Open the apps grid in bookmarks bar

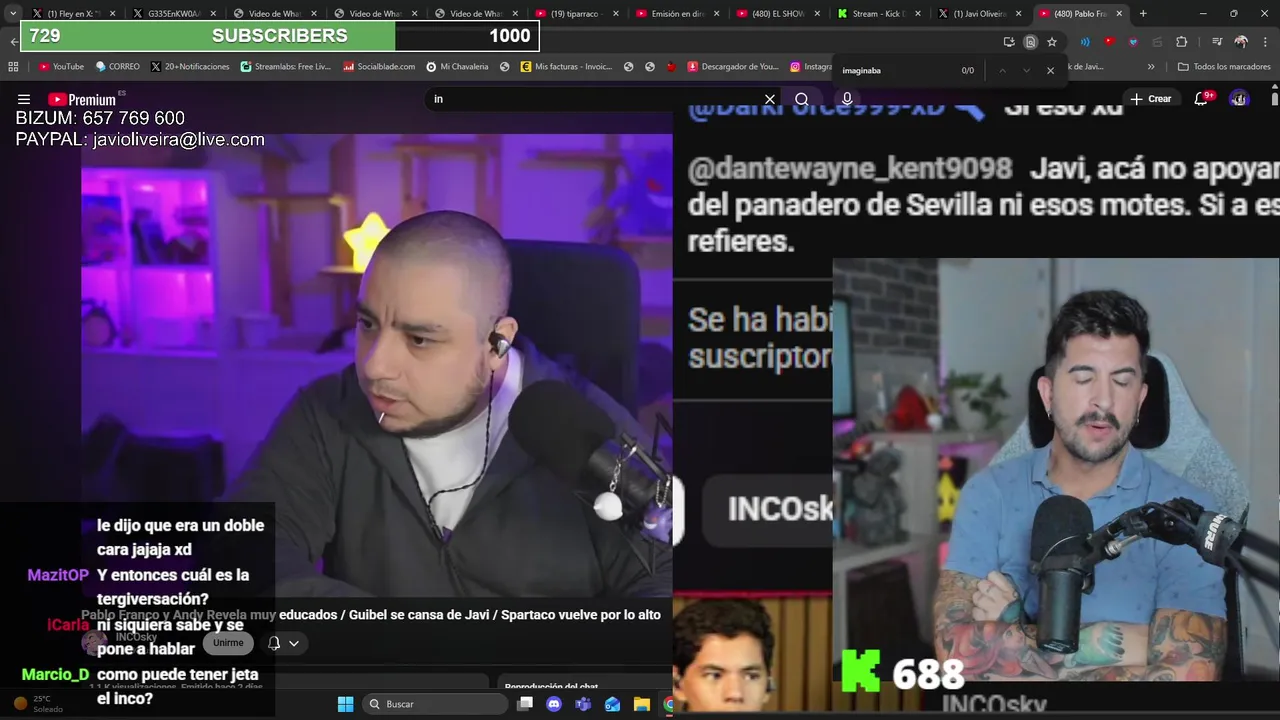tap(13, 67)
